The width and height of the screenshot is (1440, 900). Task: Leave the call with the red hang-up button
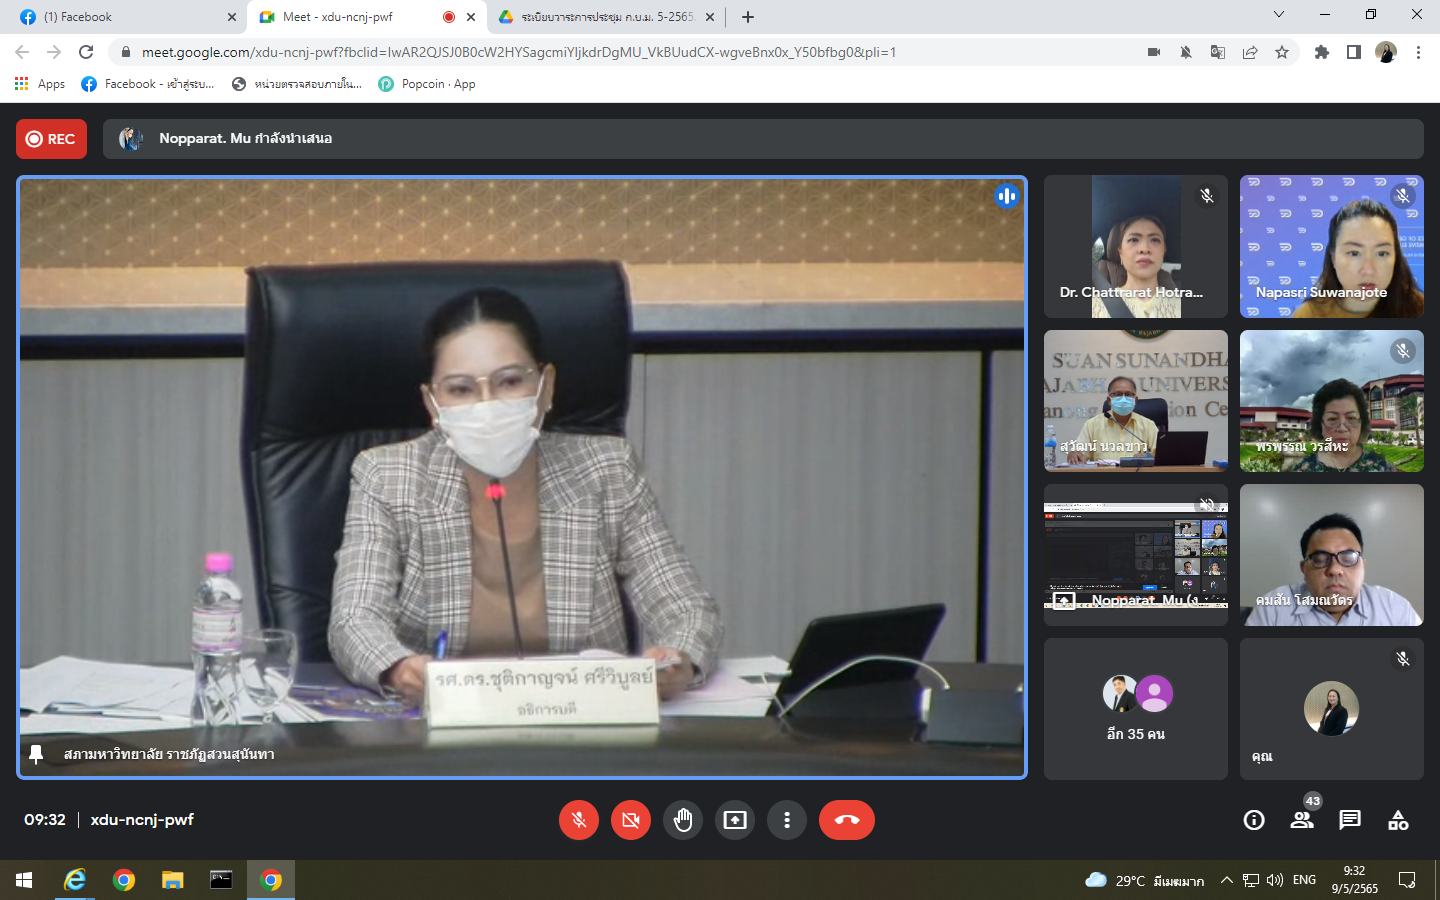click(x=847, y=820)
